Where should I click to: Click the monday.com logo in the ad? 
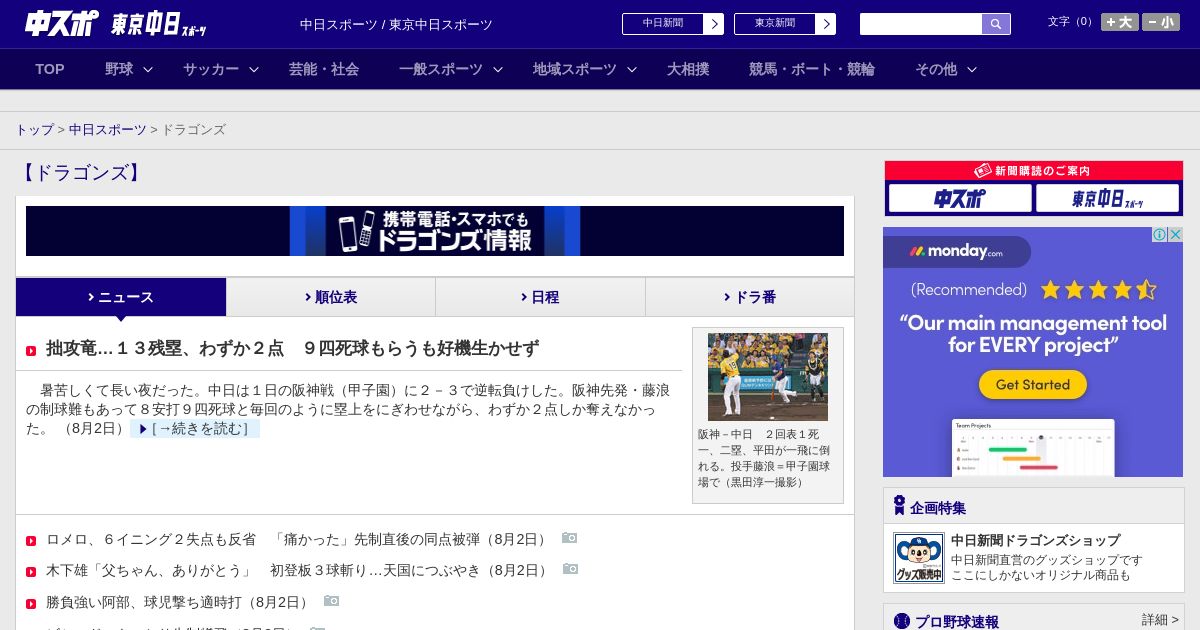point(956,252)
